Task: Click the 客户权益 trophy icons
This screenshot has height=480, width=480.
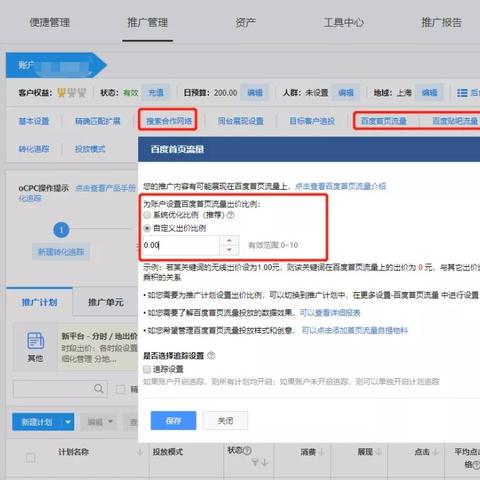Action: [x=72, y=92]
